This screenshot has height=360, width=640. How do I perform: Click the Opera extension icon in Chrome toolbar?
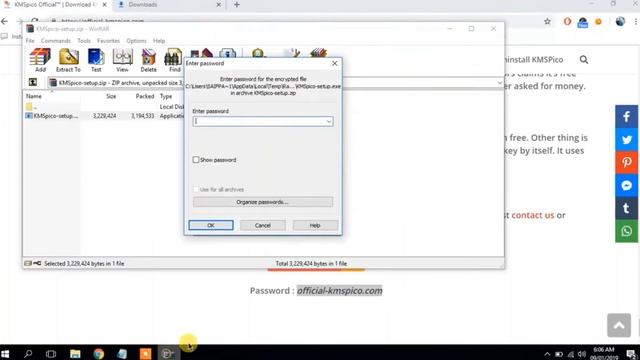[567, 21]
